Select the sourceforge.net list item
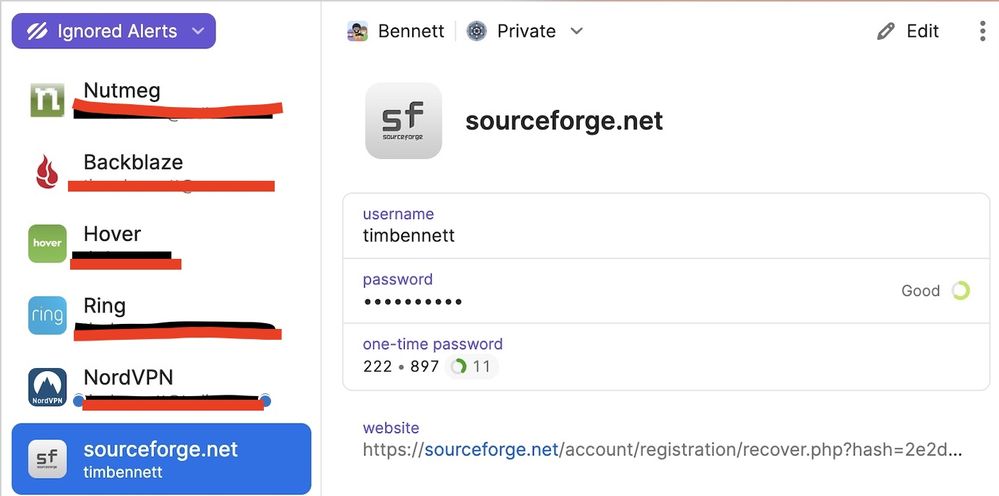The width and height of the screenshot is (999, 496). 160,459
